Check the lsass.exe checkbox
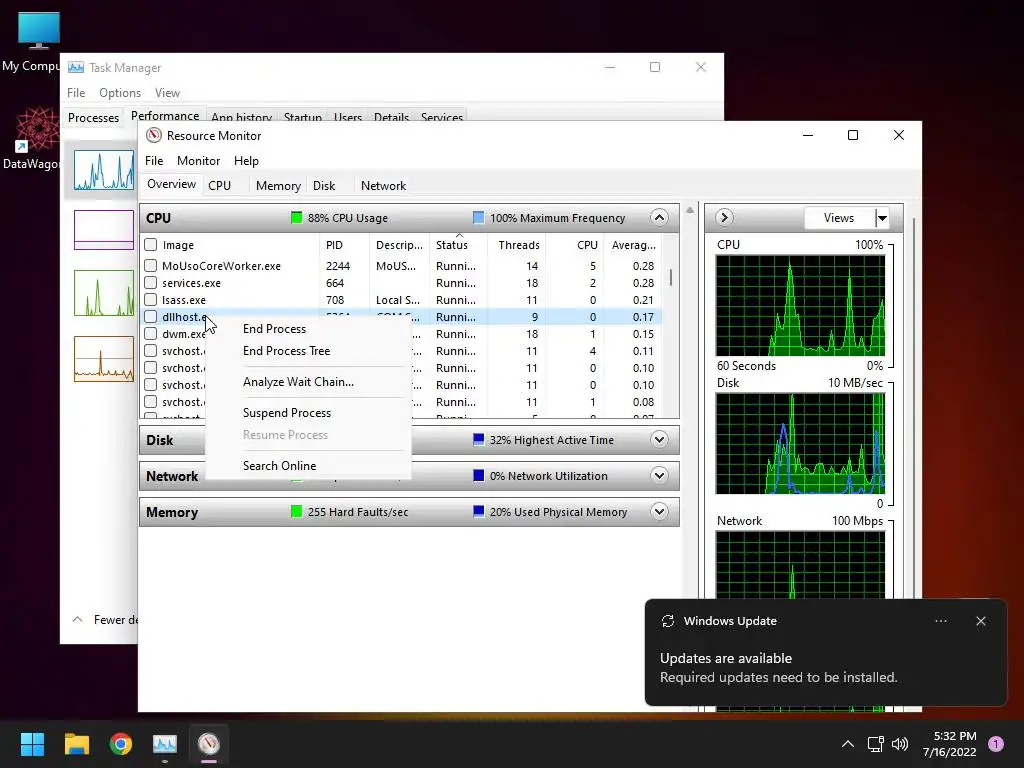Screen dimensions: 1024x768 (x=151, y=300)
